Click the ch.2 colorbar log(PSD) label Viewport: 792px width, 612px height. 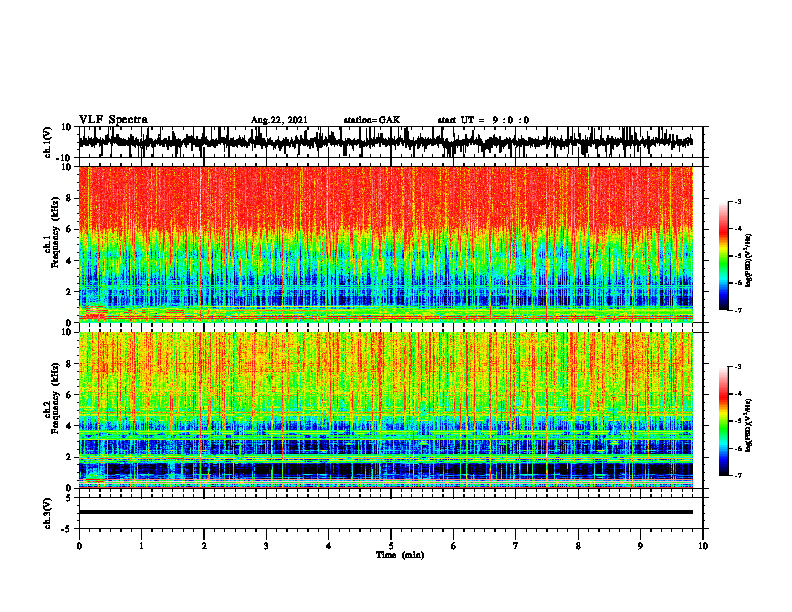tap(749, 424)
